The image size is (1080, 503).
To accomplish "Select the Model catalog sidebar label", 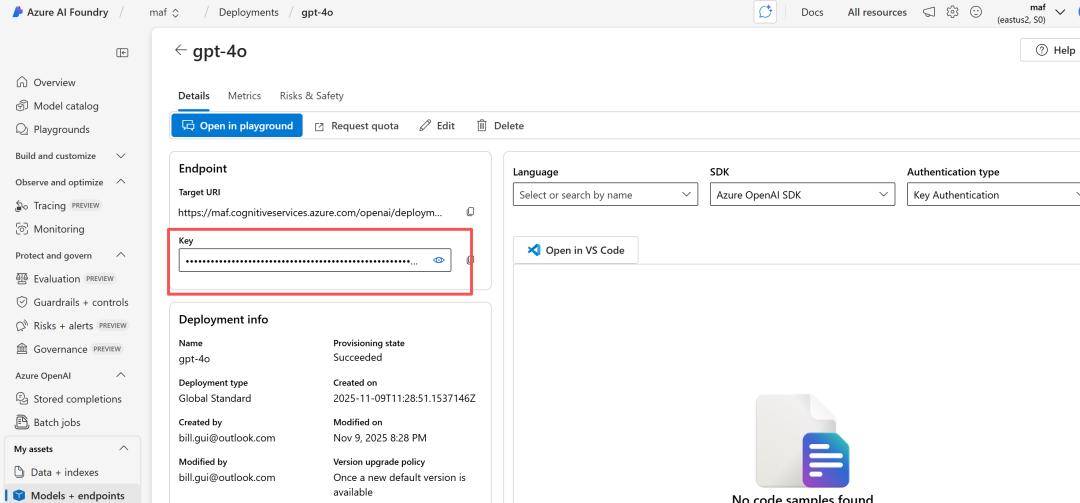I will (x=66, y=106).
